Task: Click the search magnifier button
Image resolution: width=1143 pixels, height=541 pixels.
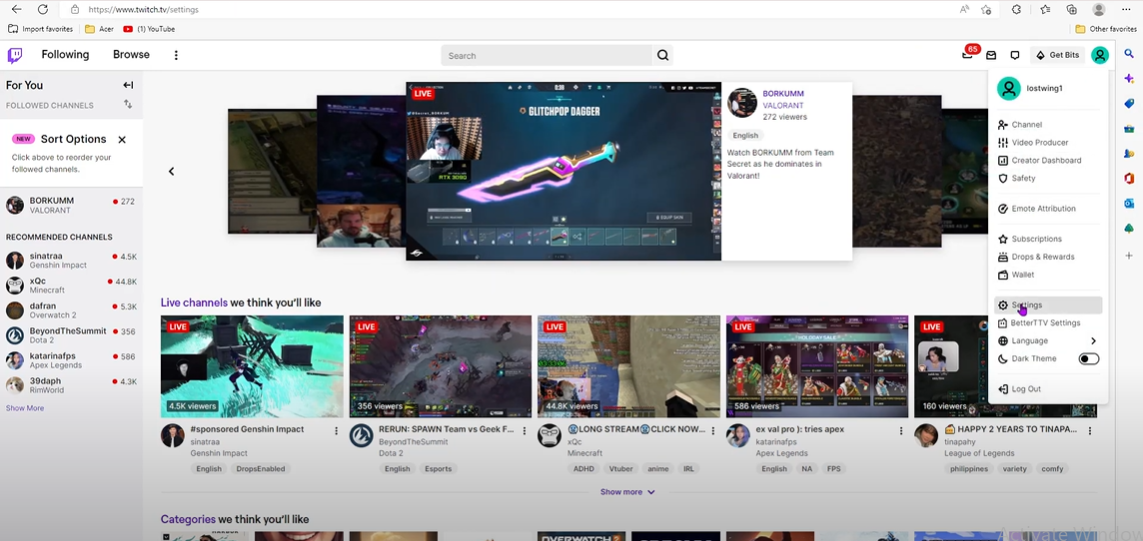Action: [x=662, y=55]
